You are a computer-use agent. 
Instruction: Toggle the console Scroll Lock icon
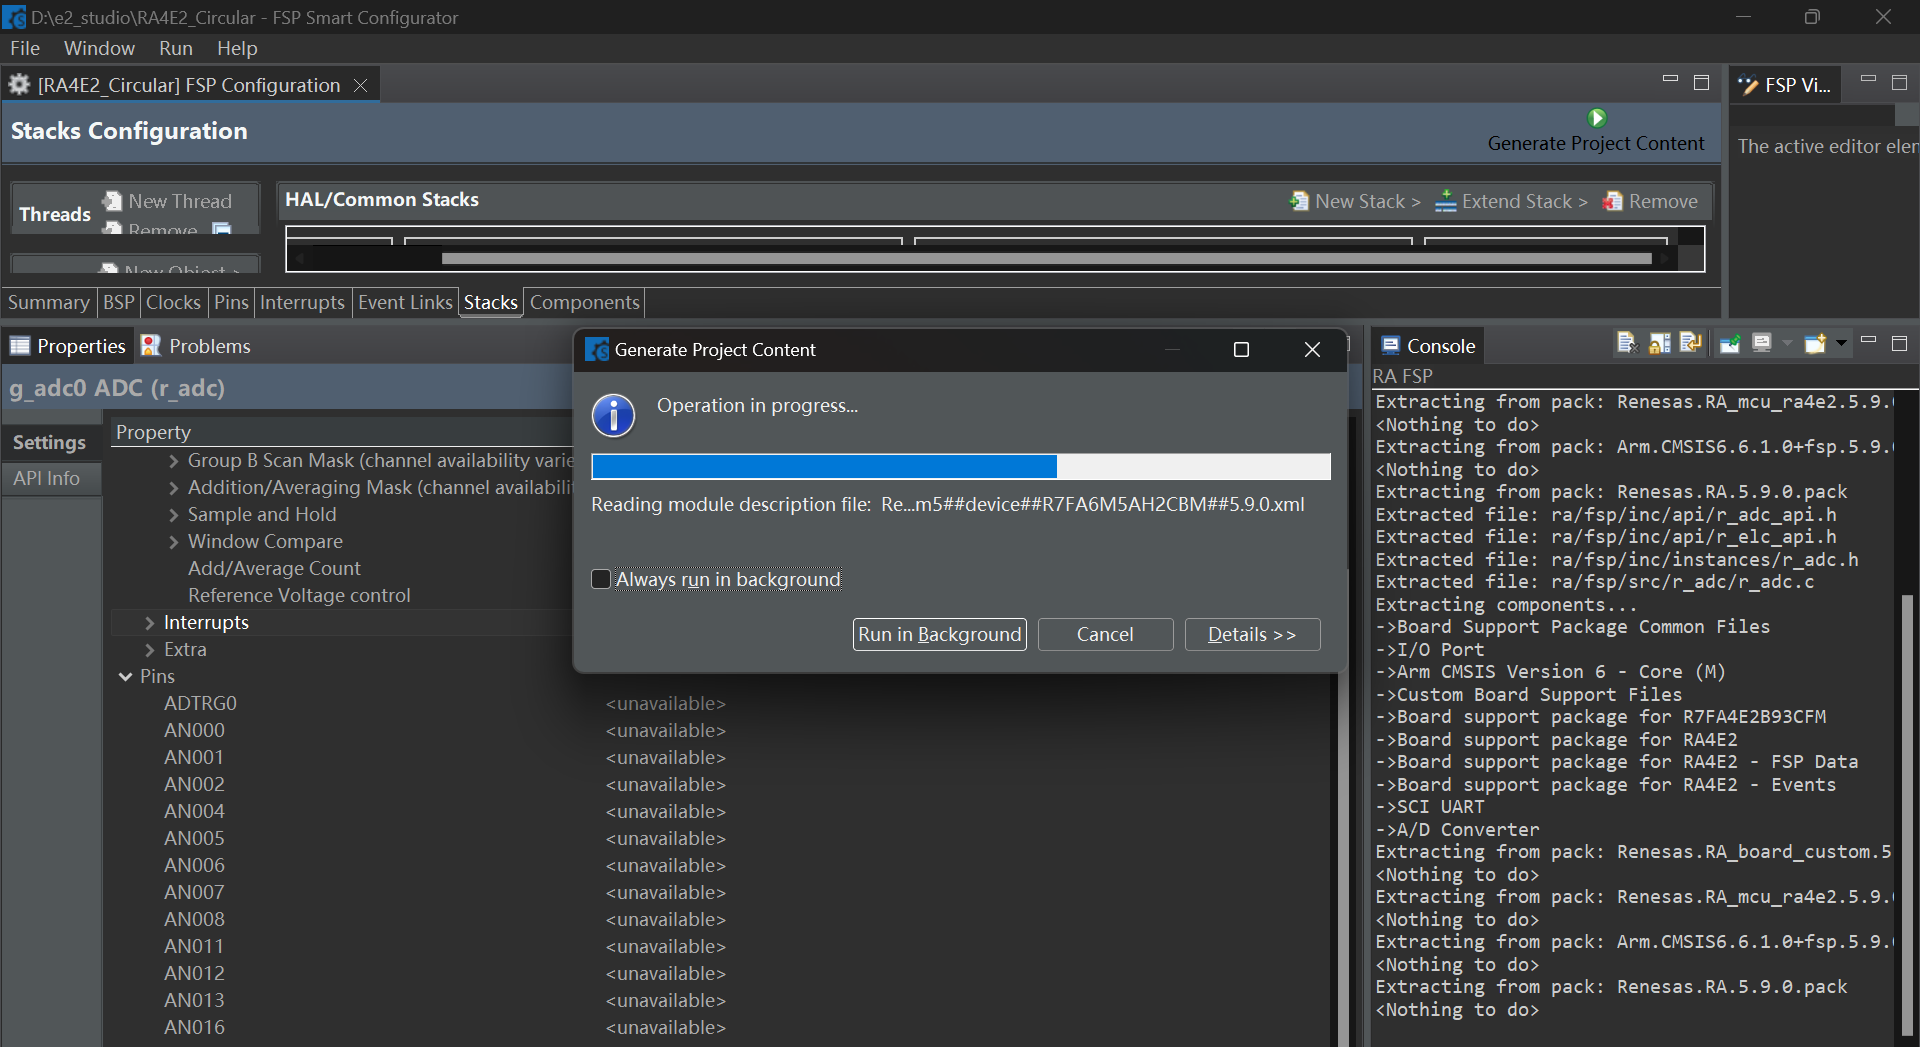point(1660,344)
